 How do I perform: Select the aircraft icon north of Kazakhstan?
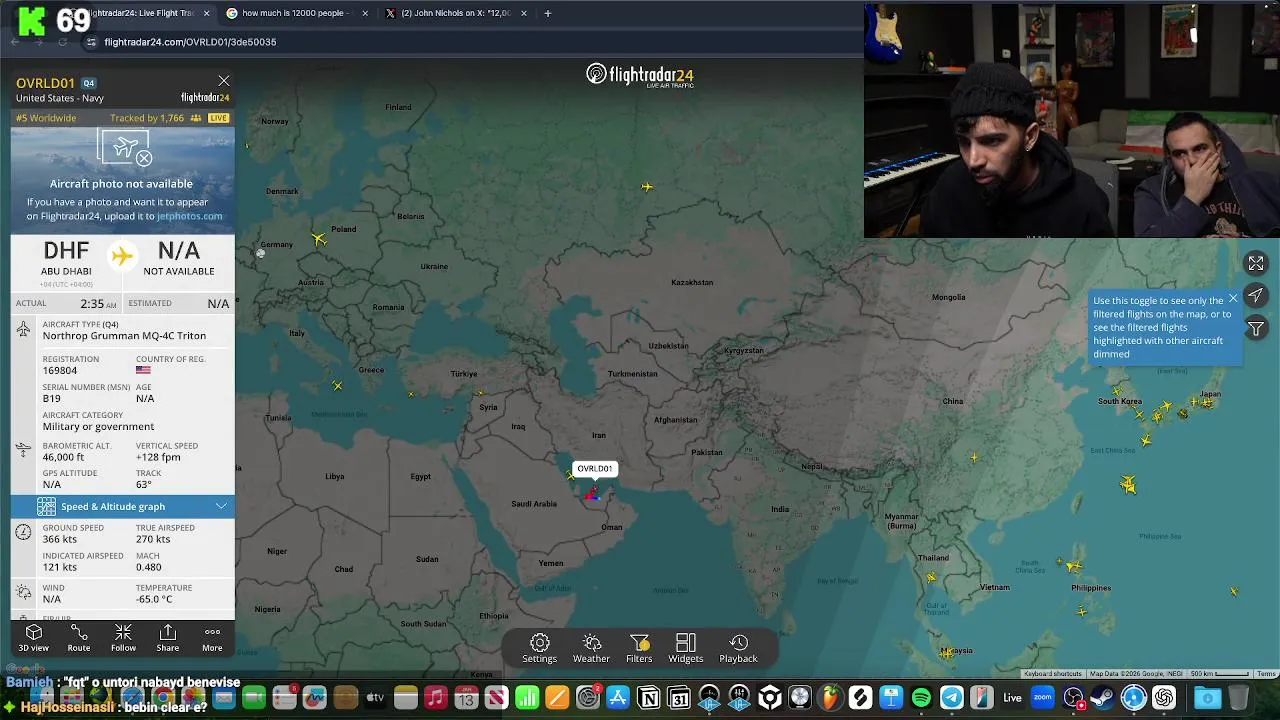(647, 186)
